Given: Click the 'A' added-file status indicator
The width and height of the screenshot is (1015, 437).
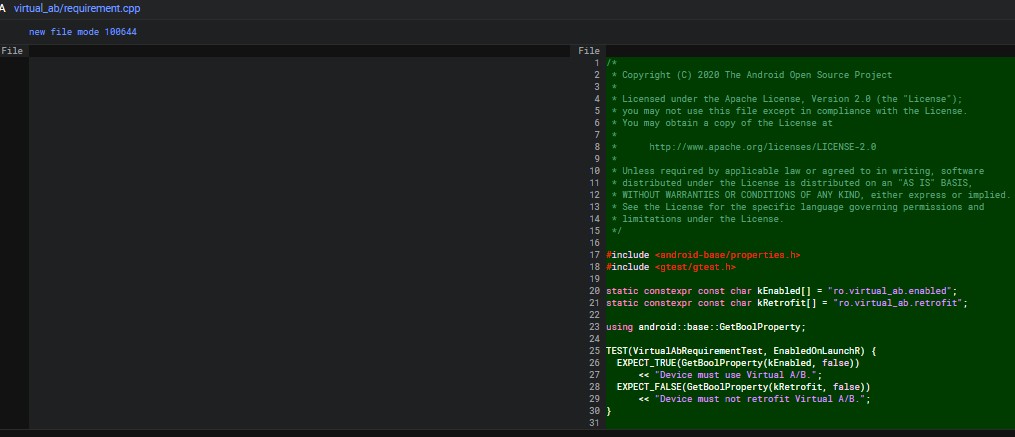Looking at the screenshot, I should (3, 9).
